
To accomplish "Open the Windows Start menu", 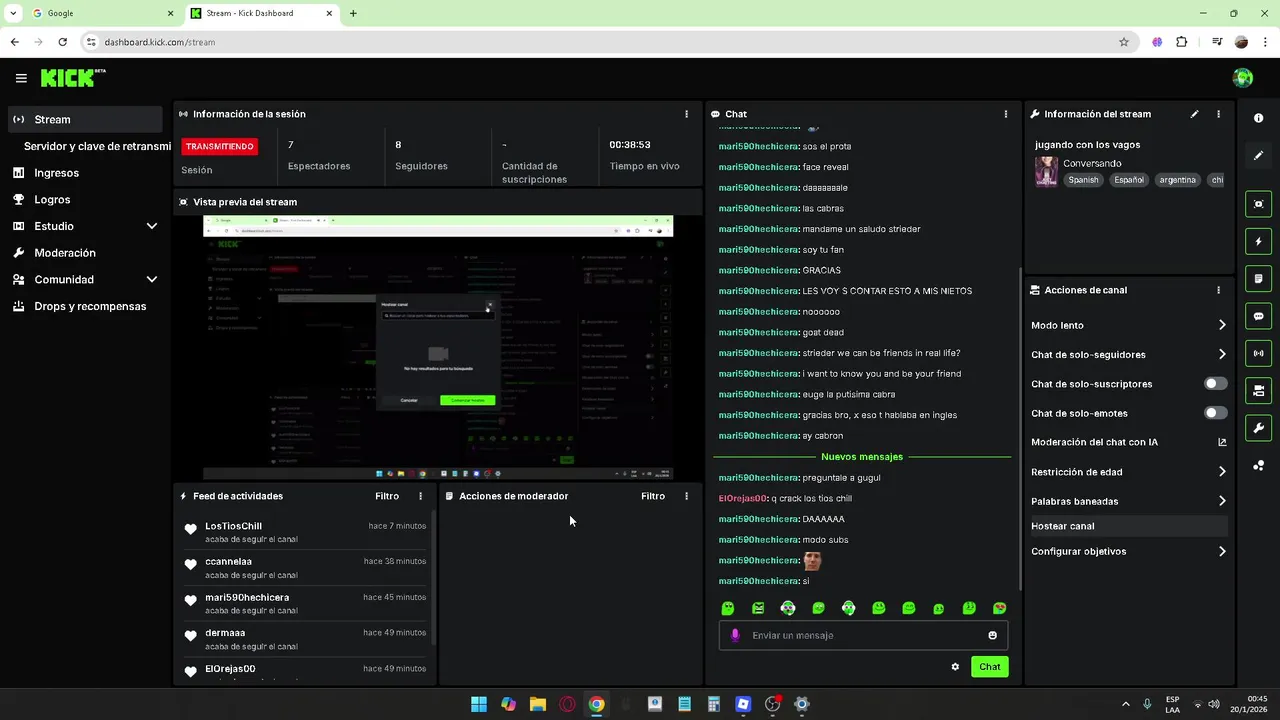I will click(x=479, y=704).
